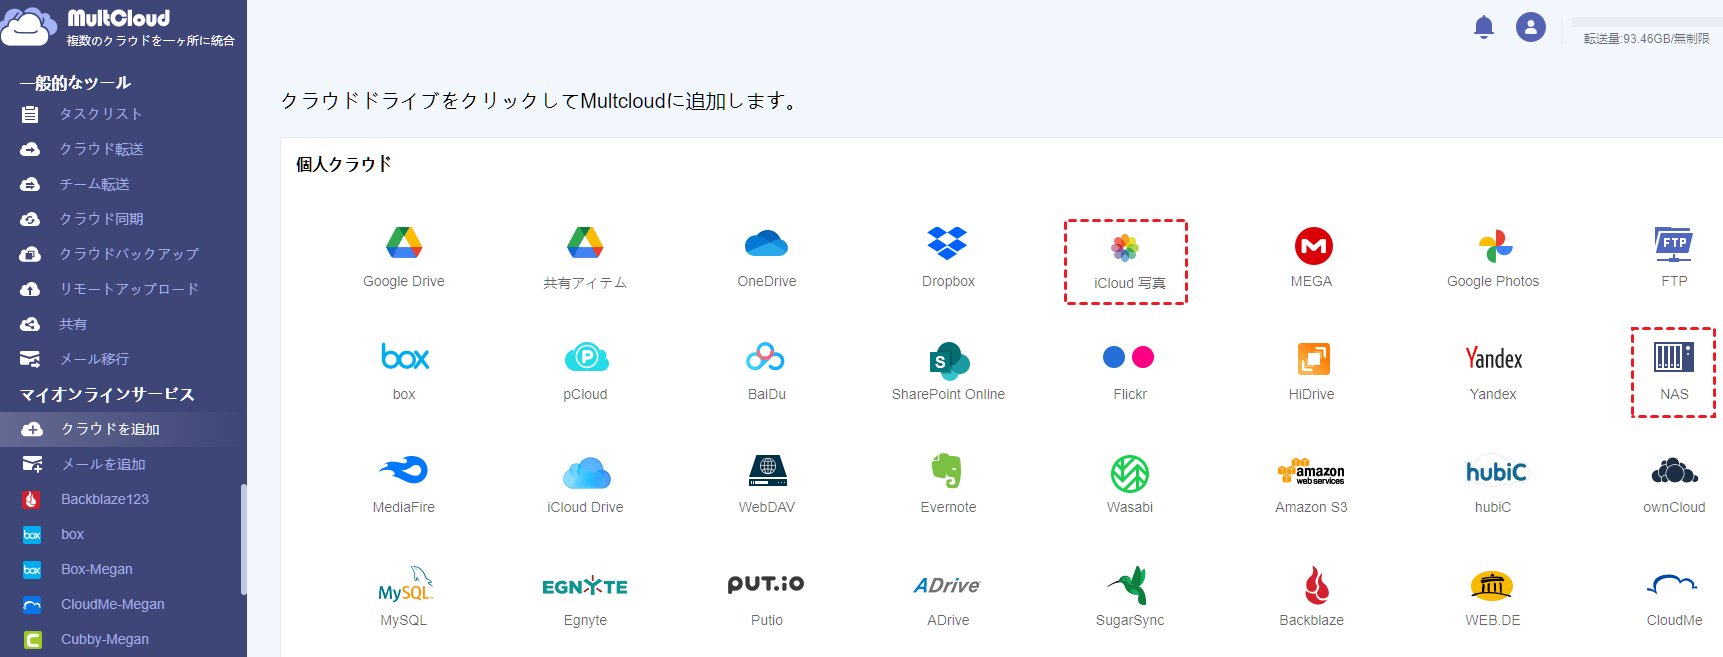Select the iCloud Drive icon
The height and width of the screenshot is (657, 1723).
587,472
